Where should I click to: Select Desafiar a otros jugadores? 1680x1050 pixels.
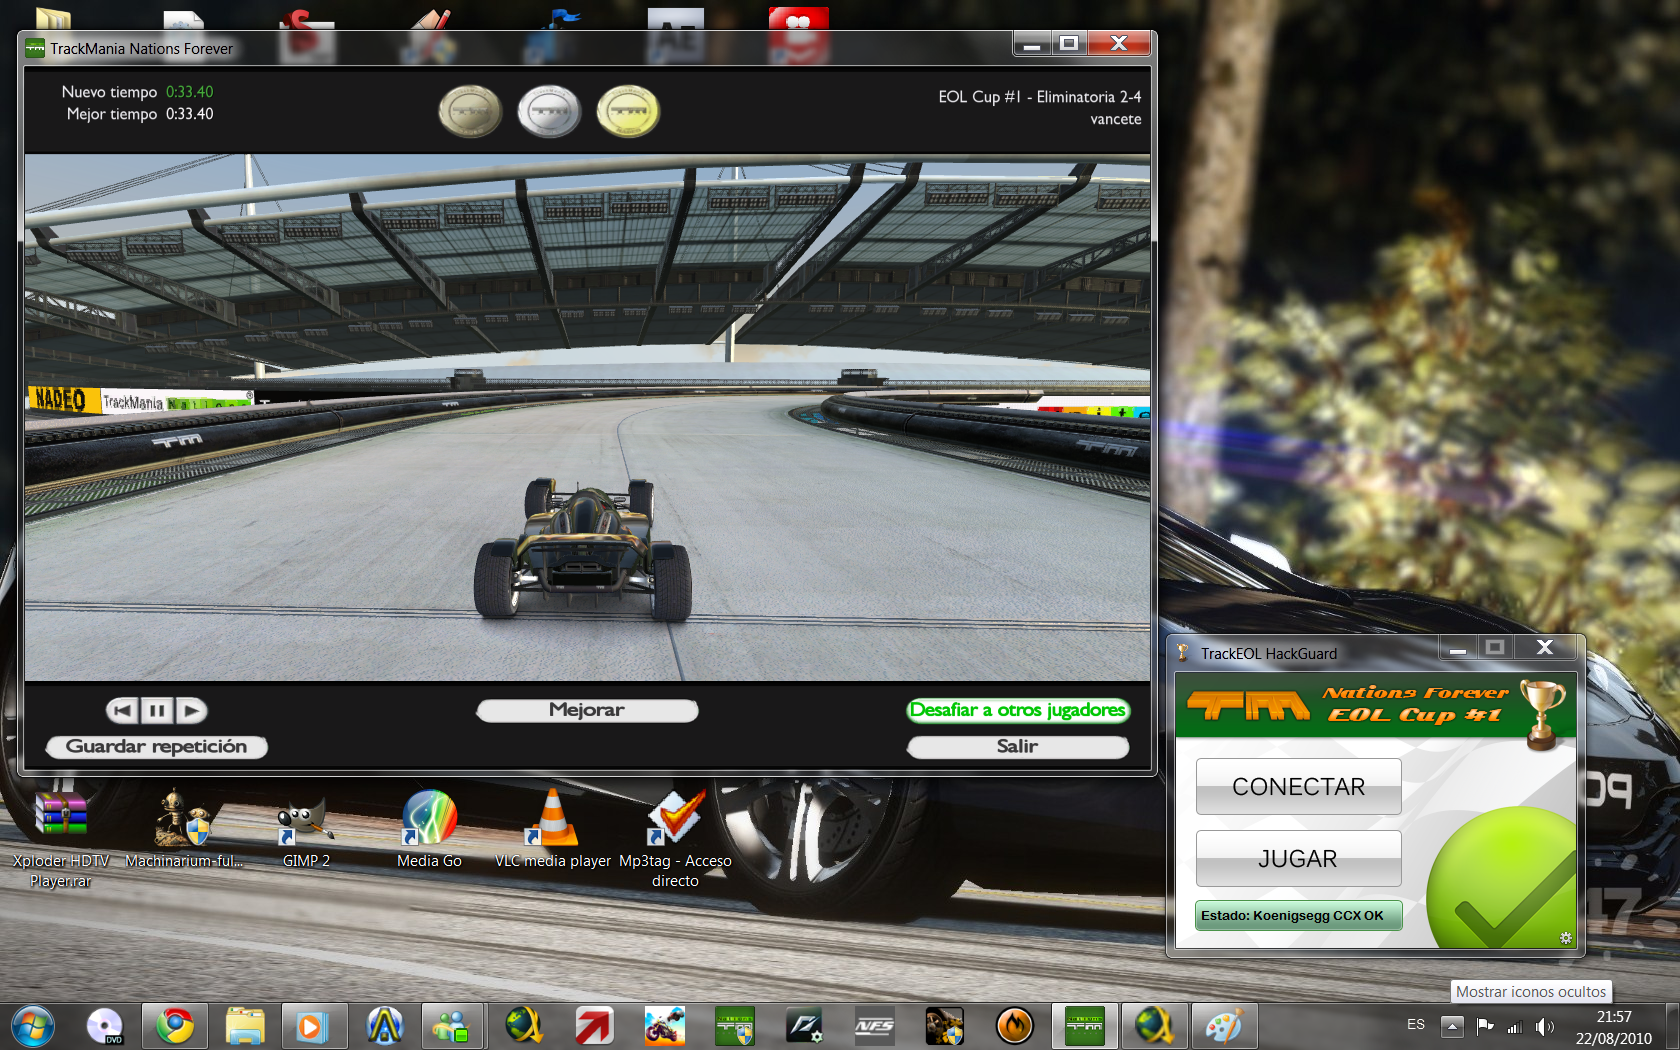pos(1018,710)
